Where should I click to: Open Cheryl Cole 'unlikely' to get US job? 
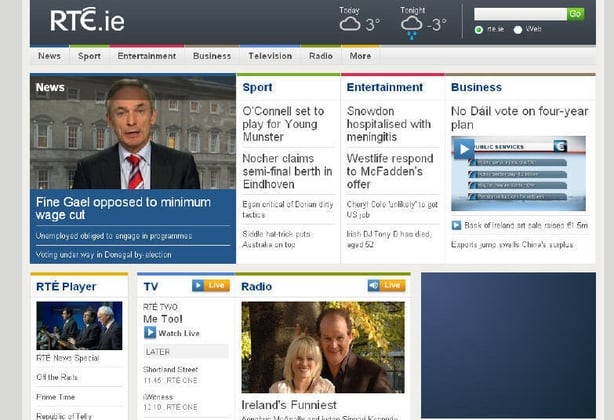392,209
